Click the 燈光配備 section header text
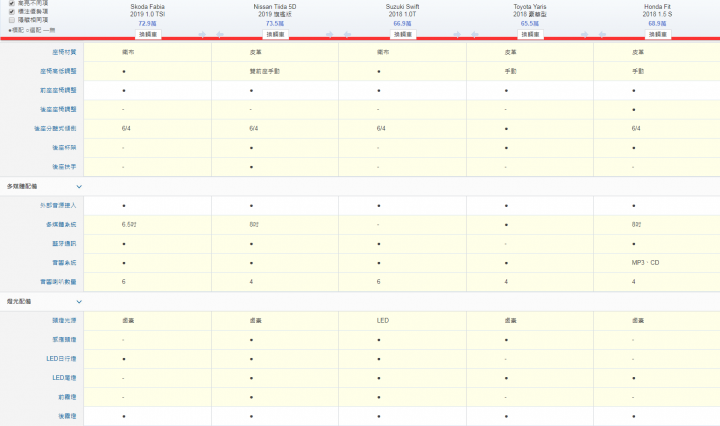 19,302
